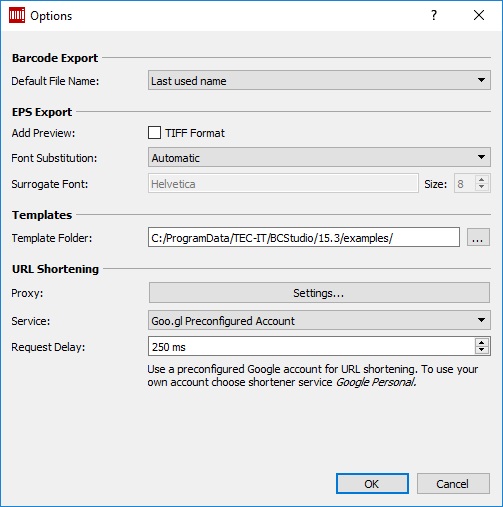Click the EPS Export section heading
This screenshot has width=503, height=507.
pos(42,112)
